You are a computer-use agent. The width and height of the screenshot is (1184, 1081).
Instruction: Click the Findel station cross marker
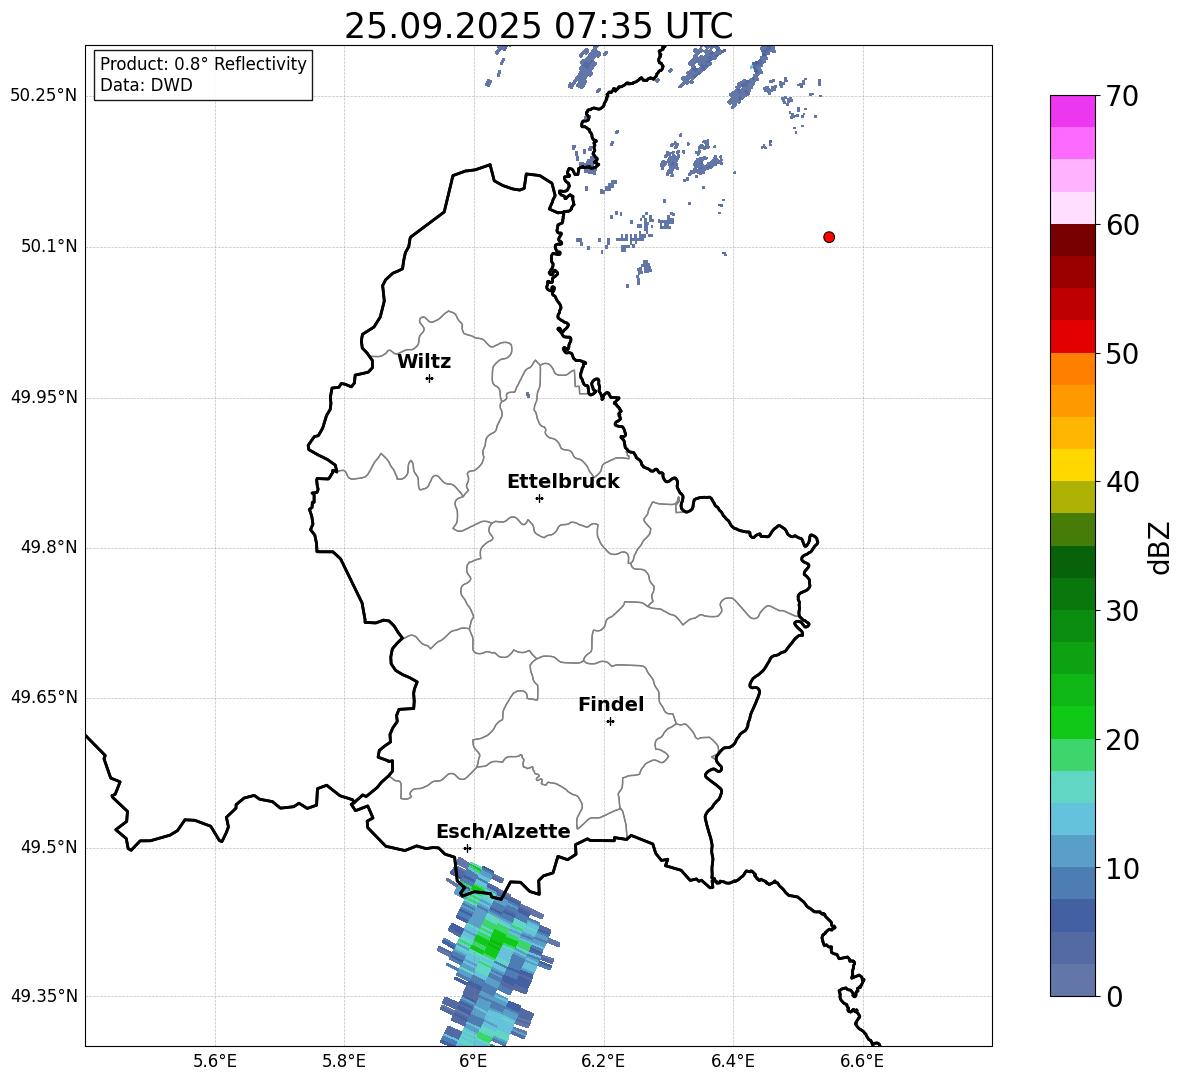point(610,722)
